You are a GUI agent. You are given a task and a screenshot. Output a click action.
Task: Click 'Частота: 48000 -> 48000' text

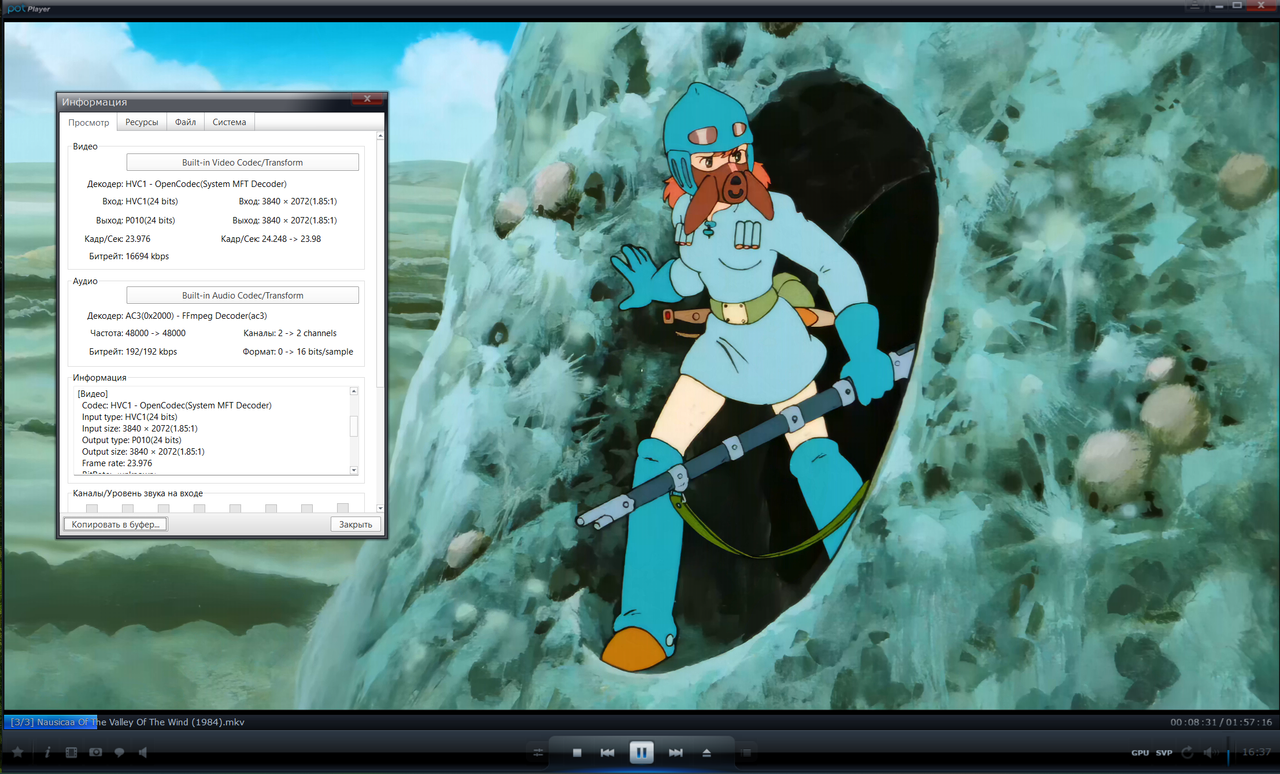(137, 333)
